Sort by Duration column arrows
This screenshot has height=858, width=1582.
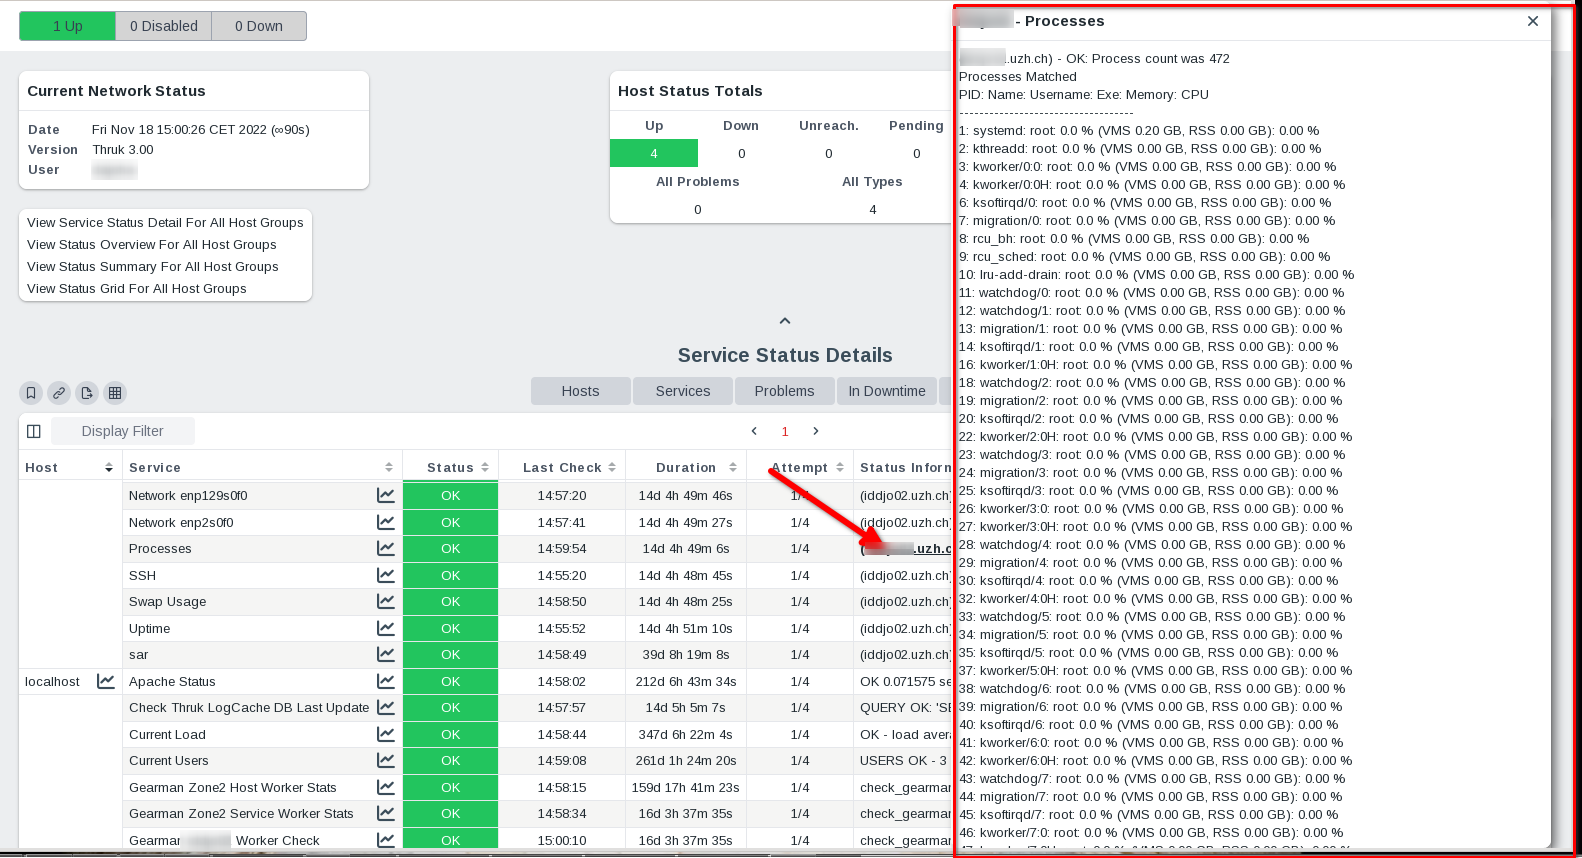click(x=733, y=467)
